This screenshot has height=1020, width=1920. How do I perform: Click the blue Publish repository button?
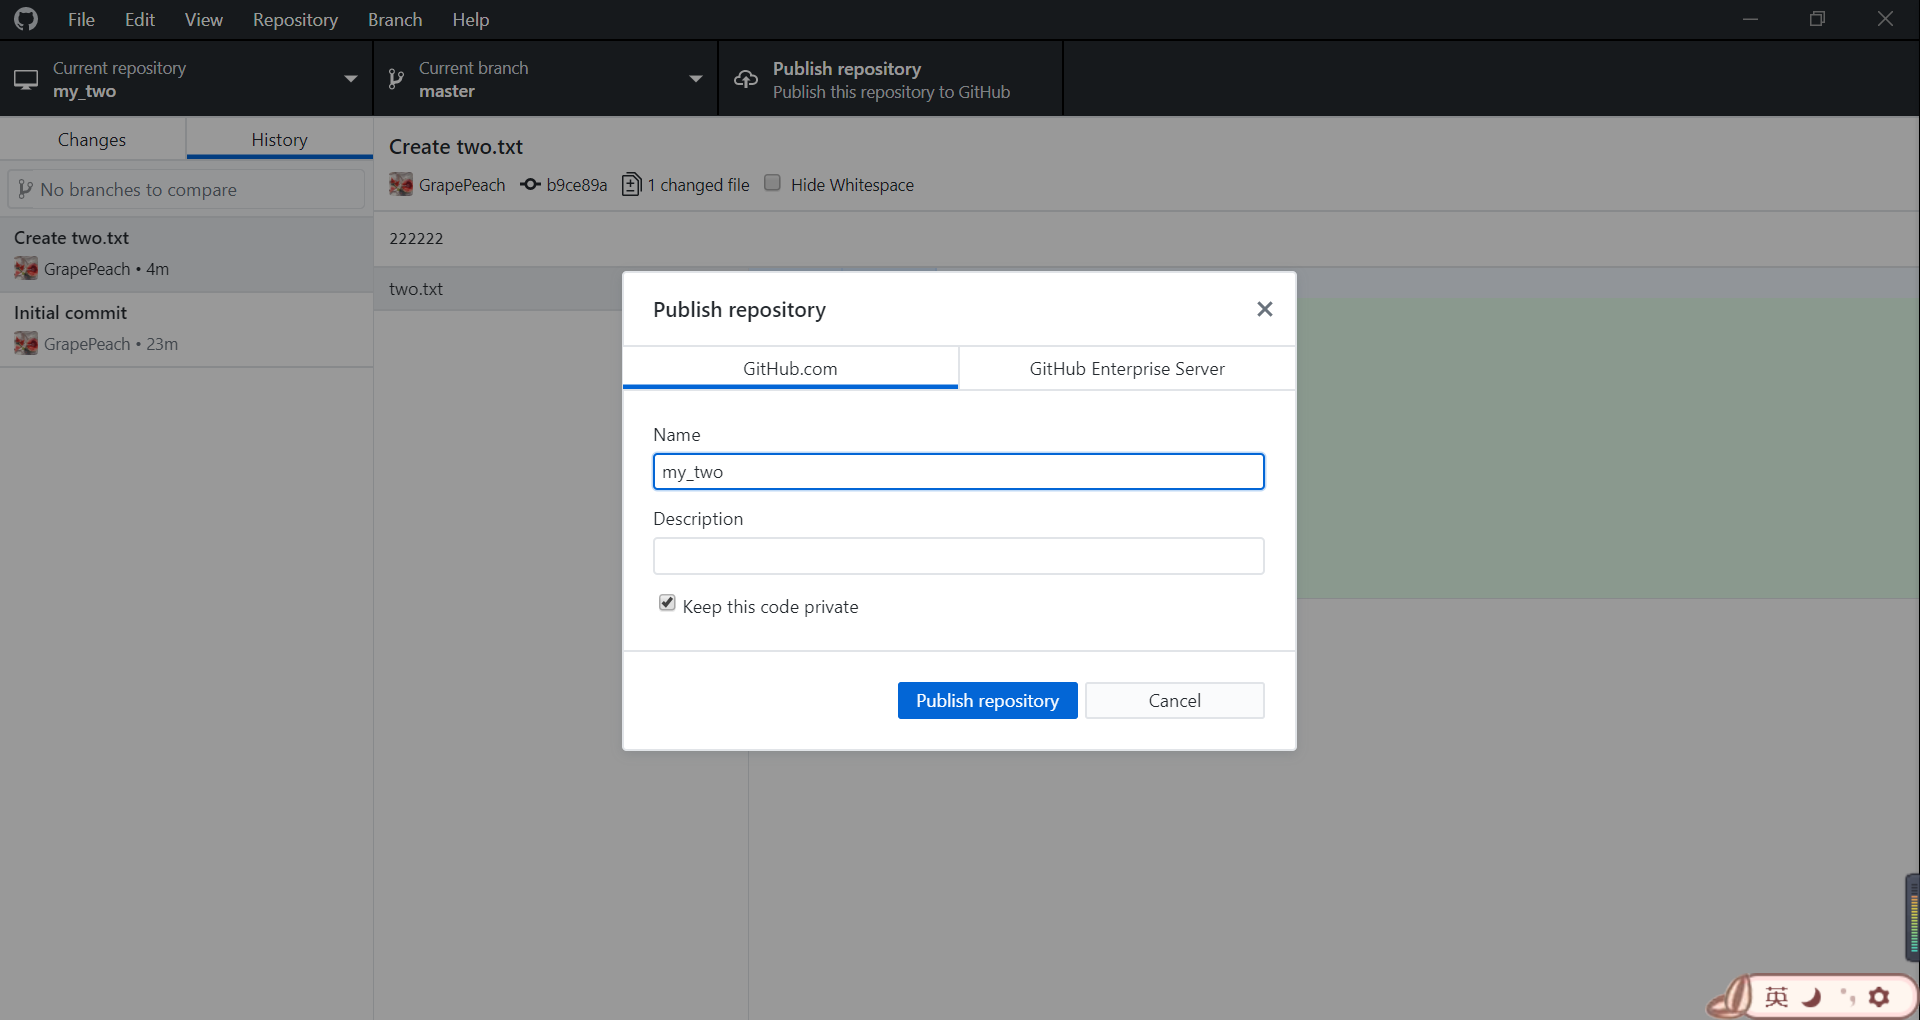point(987,700)
